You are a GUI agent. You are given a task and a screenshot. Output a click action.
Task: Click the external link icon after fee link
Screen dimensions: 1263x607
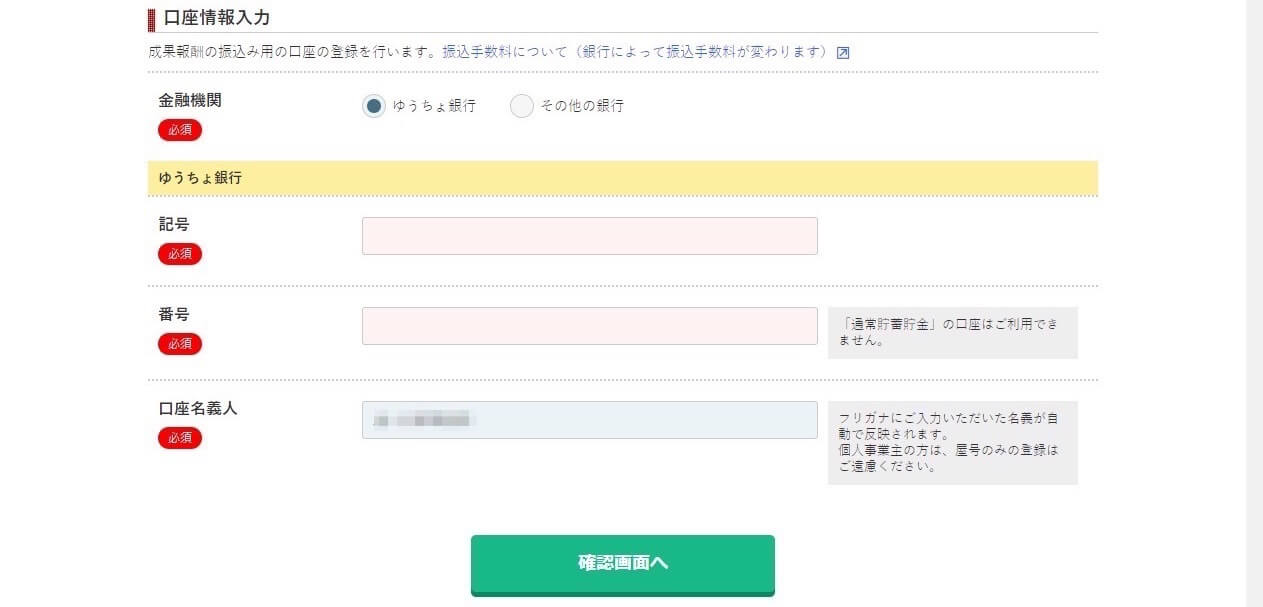842,53
